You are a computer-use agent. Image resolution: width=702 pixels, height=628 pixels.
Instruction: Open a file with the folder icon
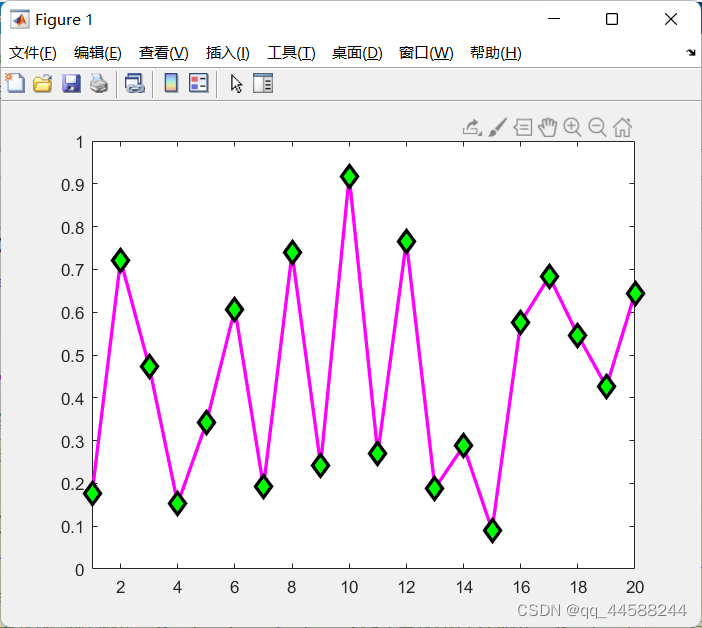43,84
